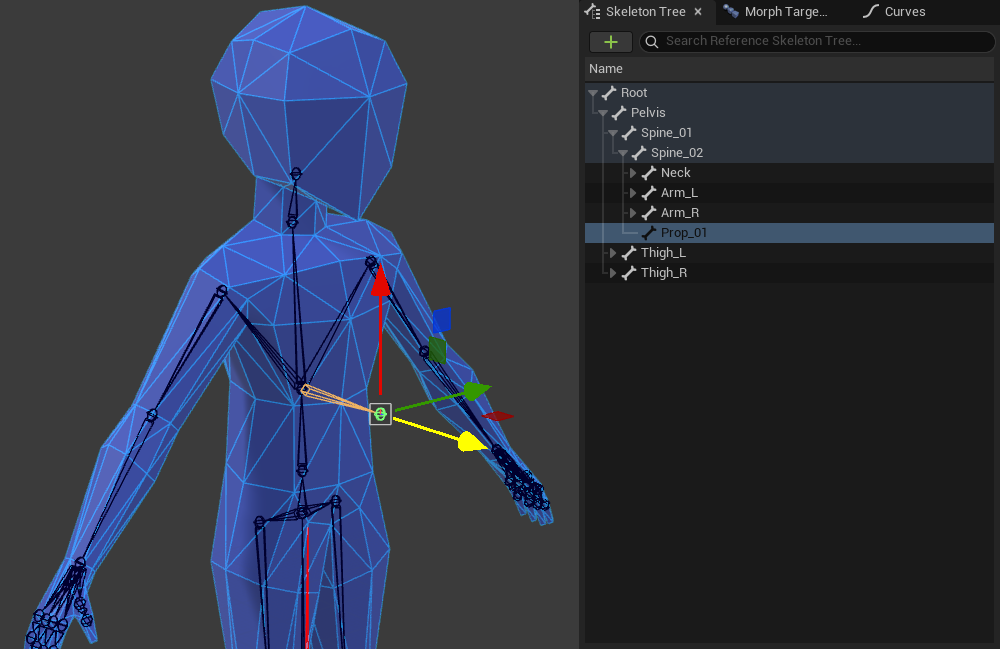The image size is (1000, 649).
Task: Open the Morph Target tab
Action: [785, 12]
